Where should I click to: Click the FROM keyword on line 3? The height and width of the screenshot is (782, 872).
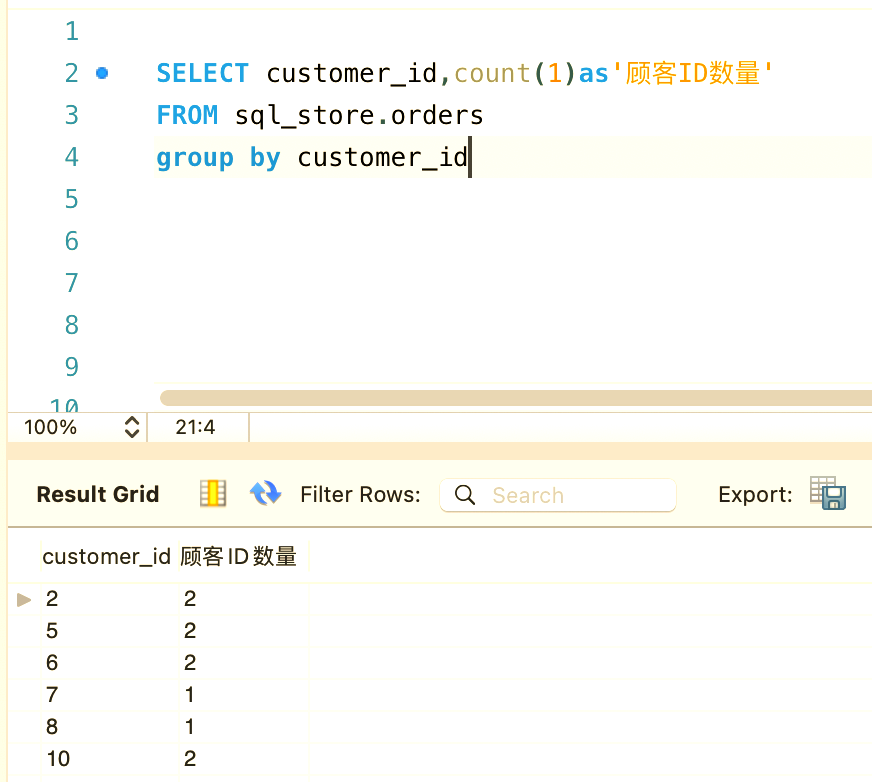[x=187, y=115]
